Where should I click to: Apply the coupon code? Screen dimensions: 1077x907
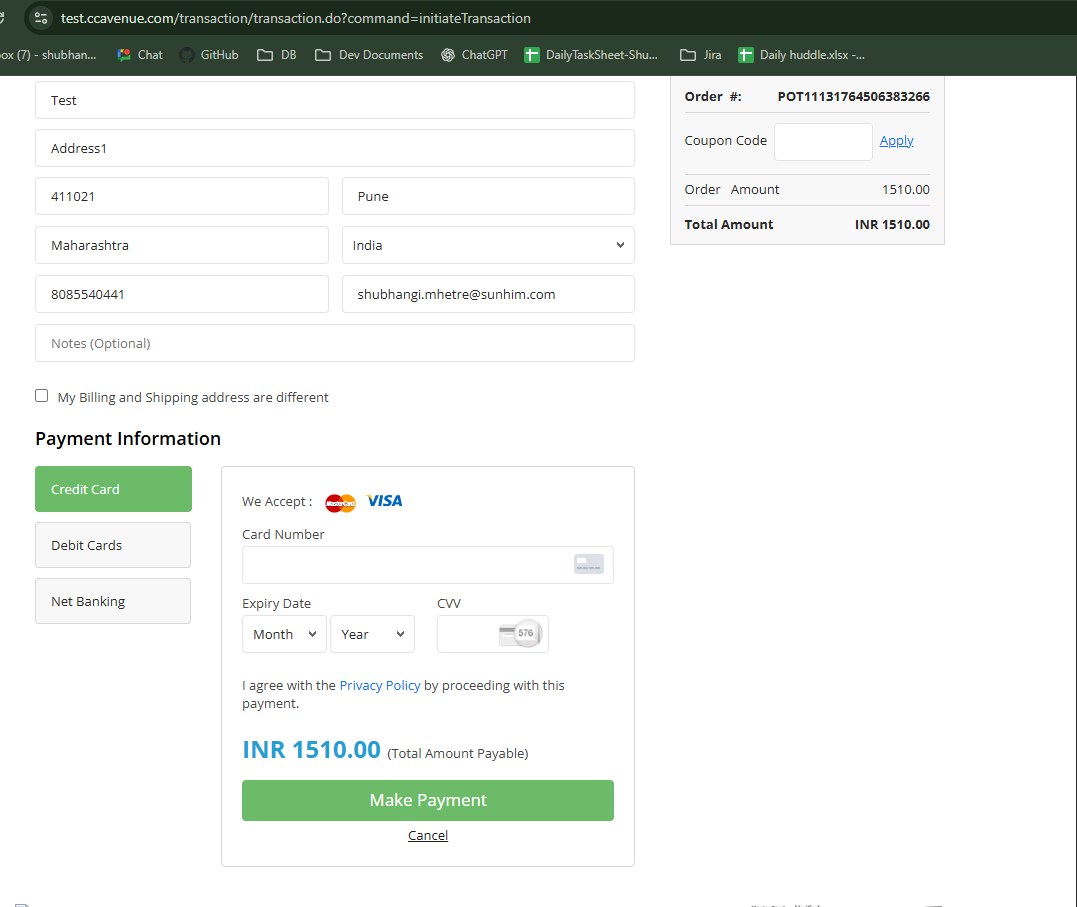pos(896,141)
